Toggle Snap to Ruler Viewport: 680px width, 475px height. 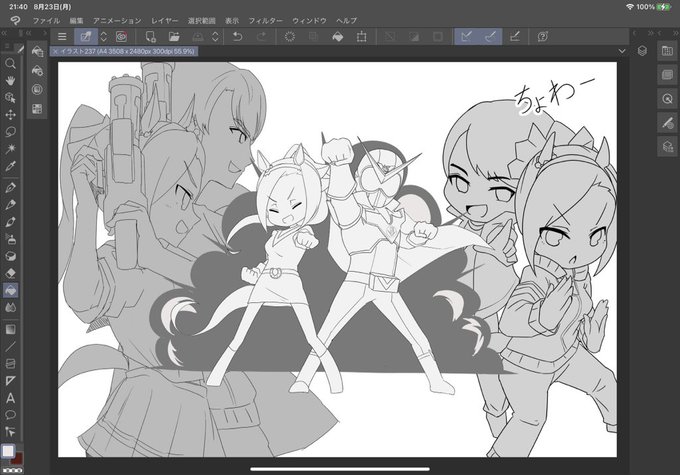click(467, 37)
